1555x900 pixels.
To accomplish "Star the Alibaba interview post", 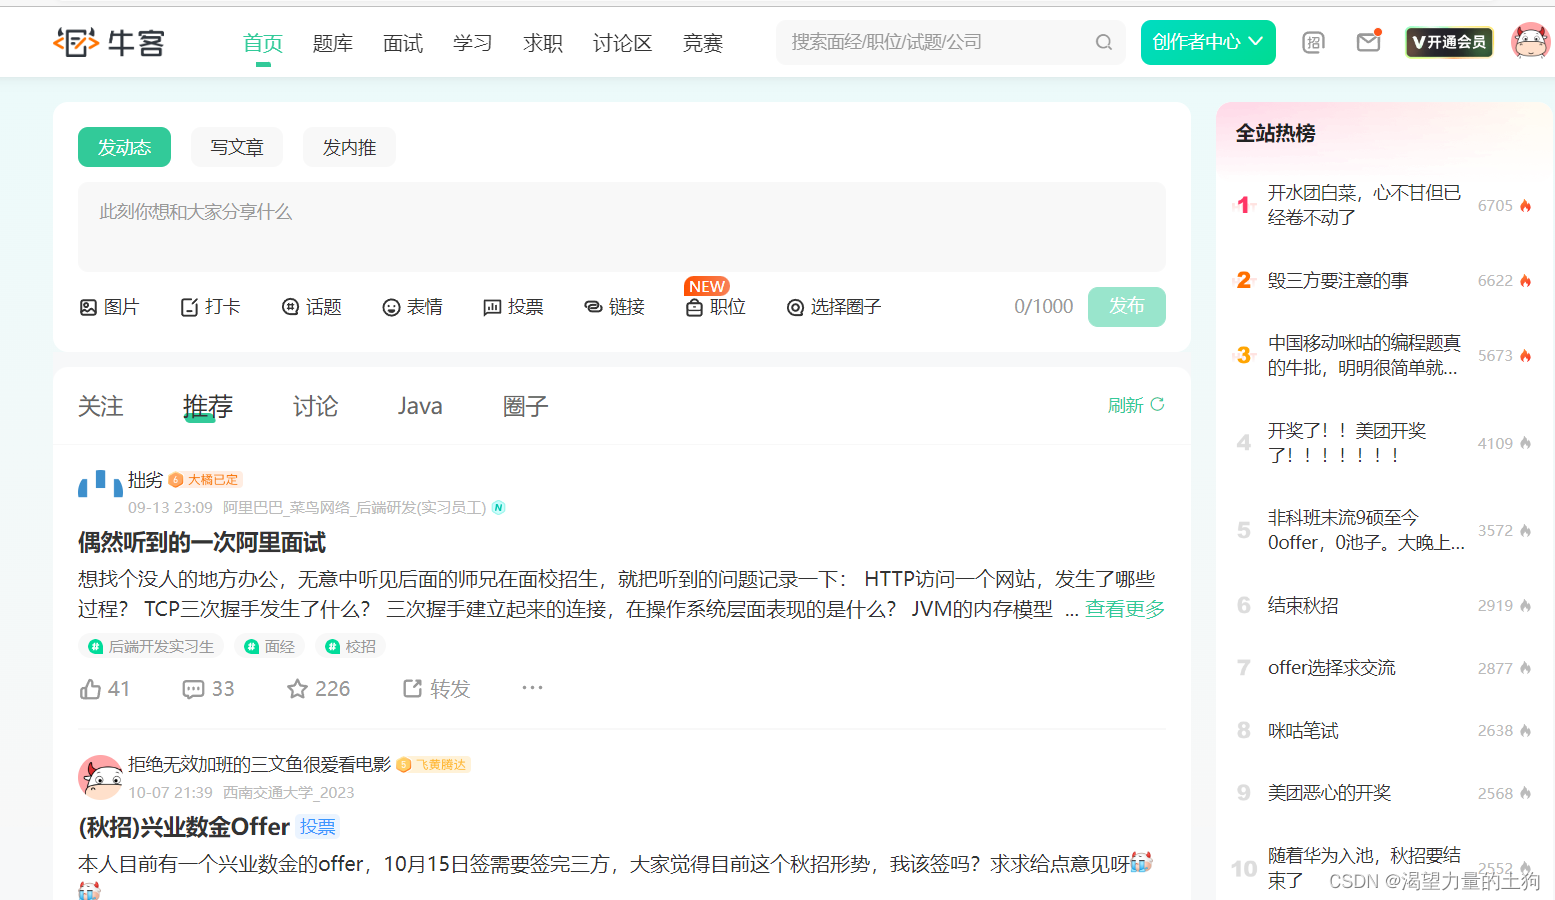I will click(x=316, y=688).
